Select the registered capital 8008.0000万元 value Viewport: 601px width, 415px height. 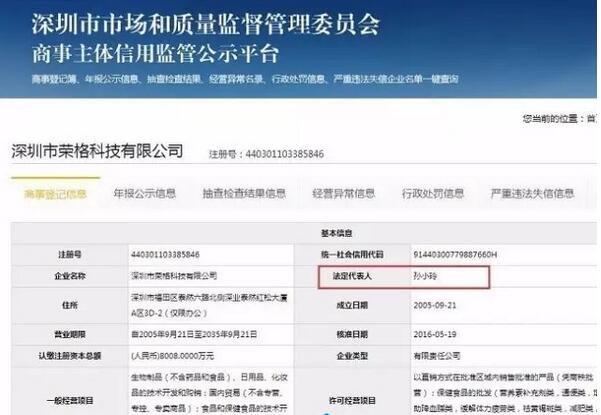[174, 355]
